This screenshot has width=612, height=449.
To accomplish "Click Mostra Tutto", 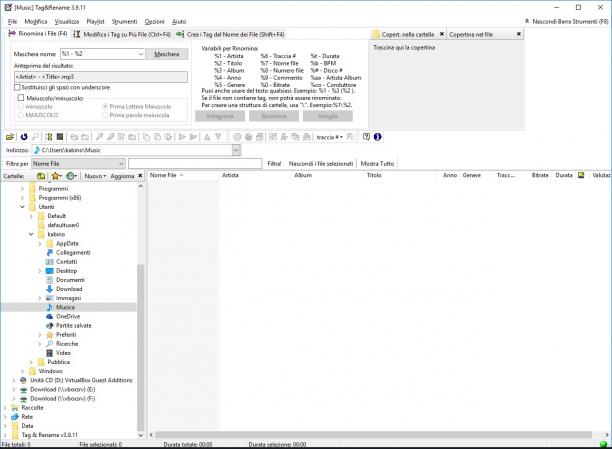I will (377, 164).
